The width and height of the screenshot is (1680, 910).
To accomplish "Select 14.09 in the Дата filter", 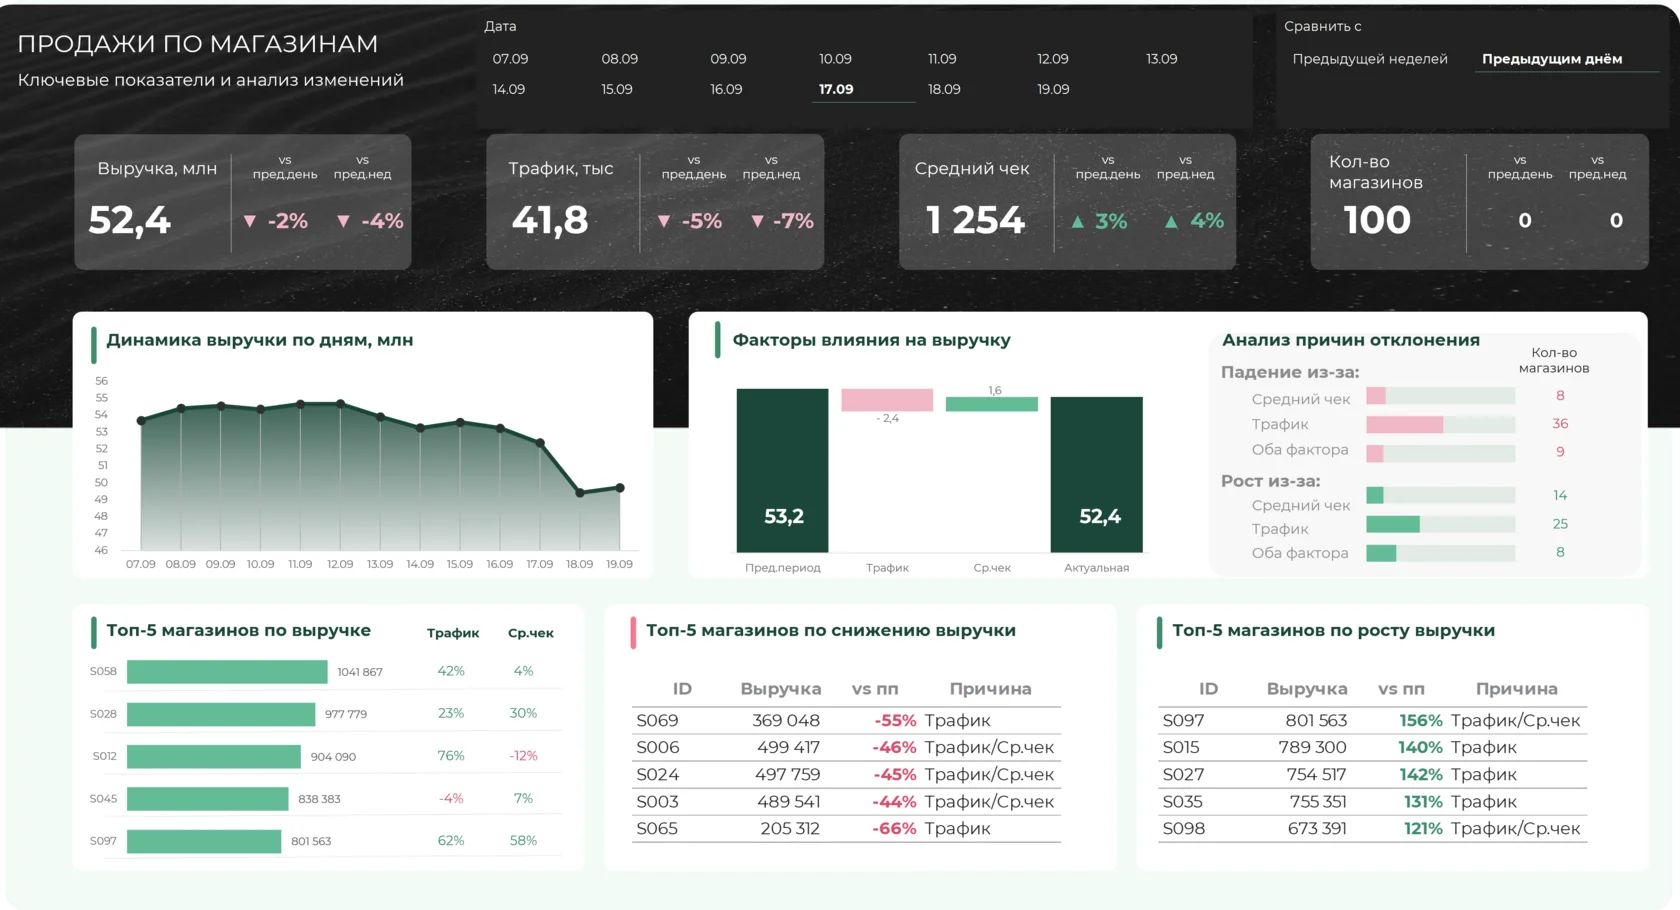I will [508, 89].
